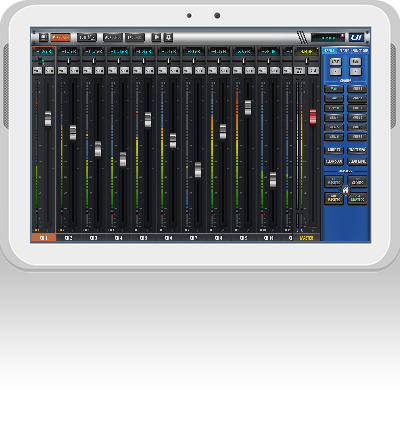This screenshot has height=437, width=401.
Task: Select the CH 2 channel label at bottom
Action: (x=69, y=238)
